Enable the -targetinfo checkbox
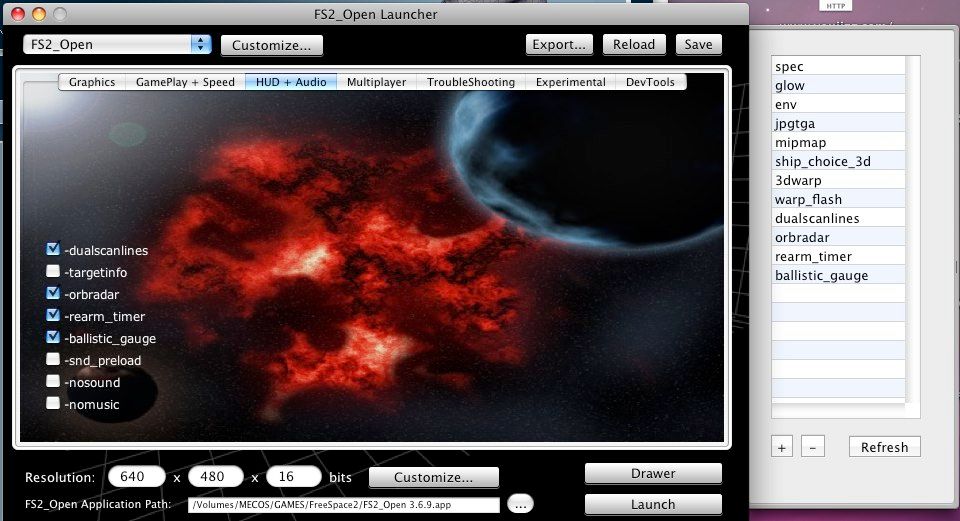Screen dimensions: 960x521 [x=53, y=271]
